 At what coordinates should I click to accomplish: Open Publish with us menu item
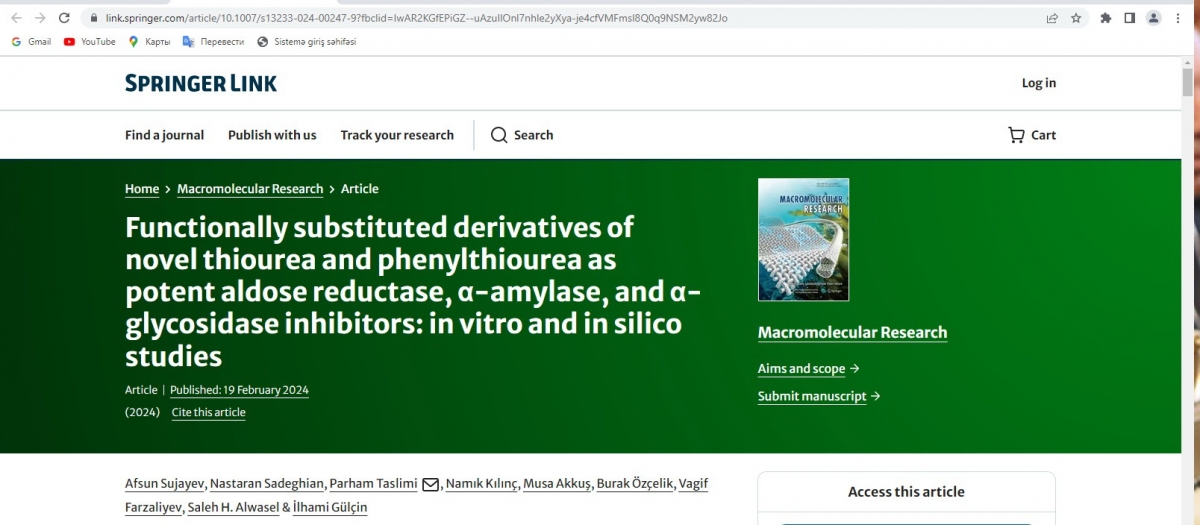point(272,135)
